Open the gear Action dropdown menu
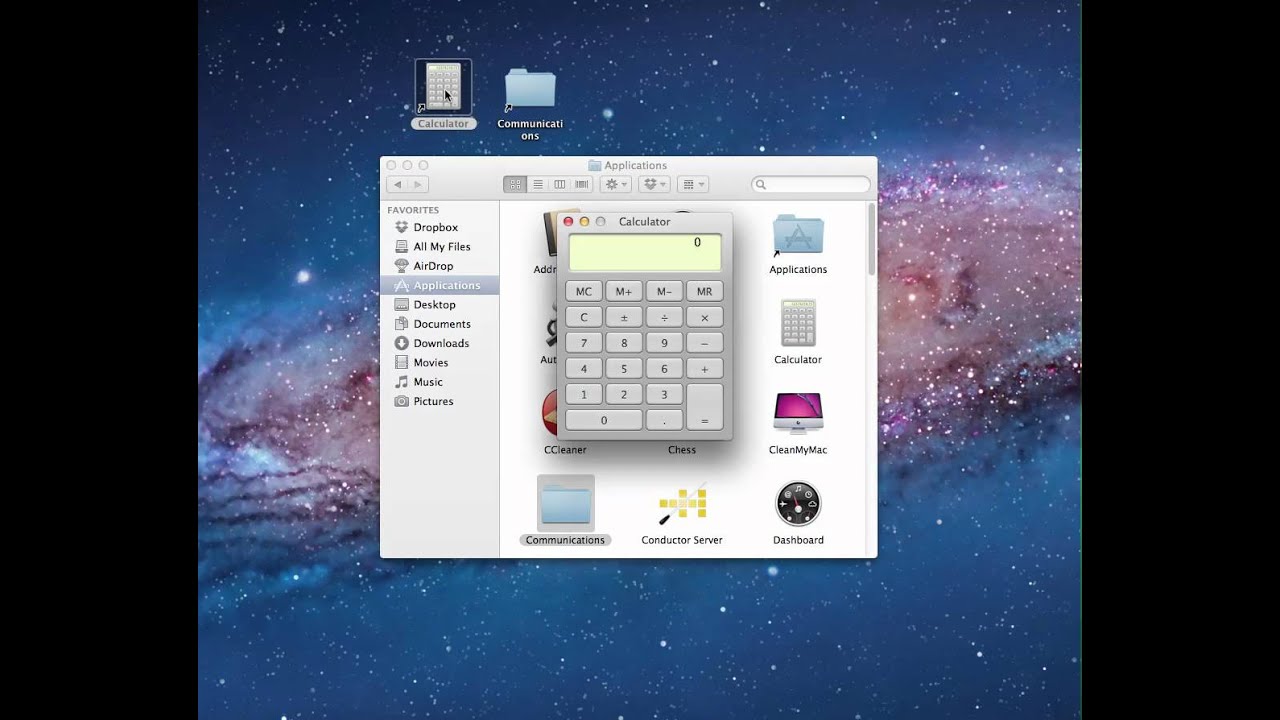Screen dimensions: 1280x720 pos(615,185)
